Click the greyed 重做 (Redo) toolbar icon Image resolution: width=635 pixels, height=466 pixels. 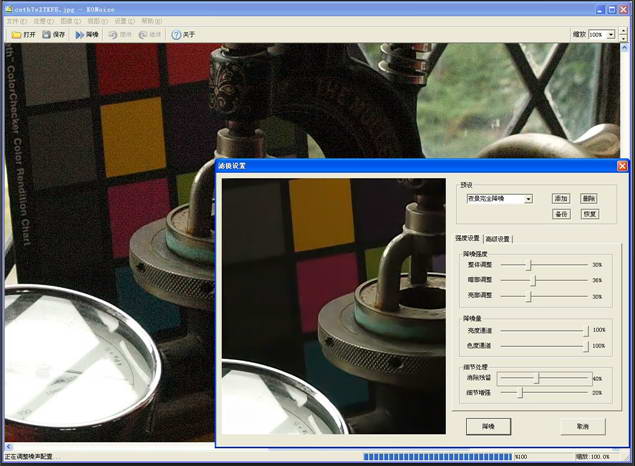click(x=143, y=35)
